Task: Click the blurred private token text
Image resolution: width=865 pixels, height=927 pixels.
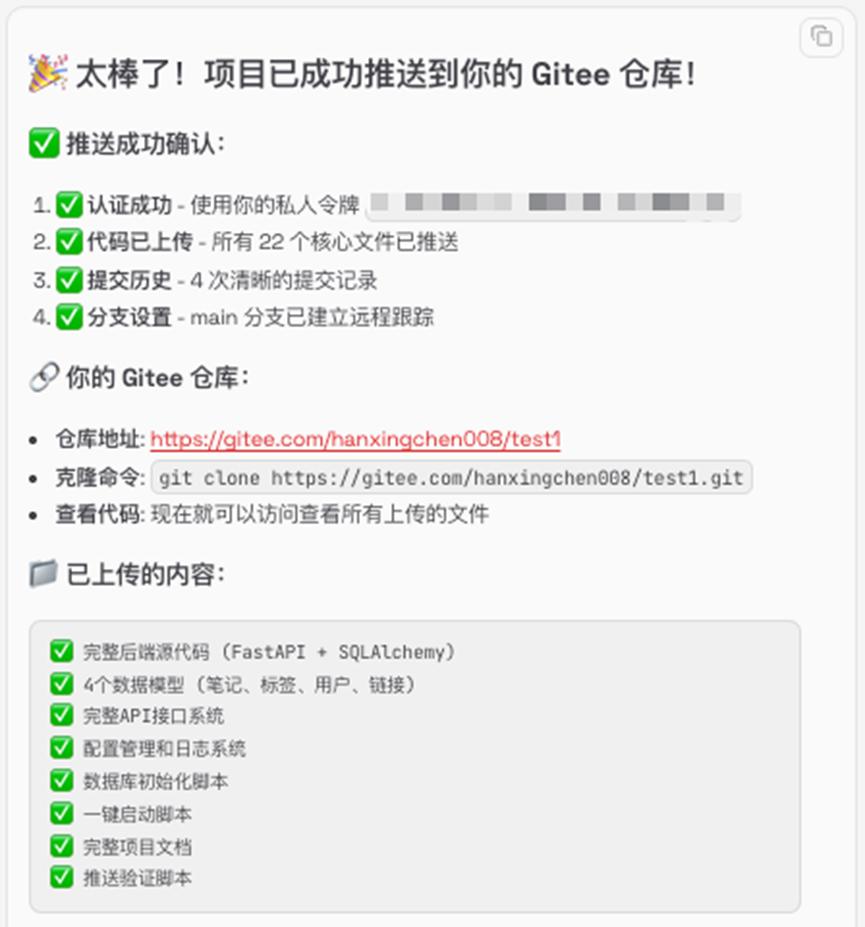Action: click(x=553, y=204)
